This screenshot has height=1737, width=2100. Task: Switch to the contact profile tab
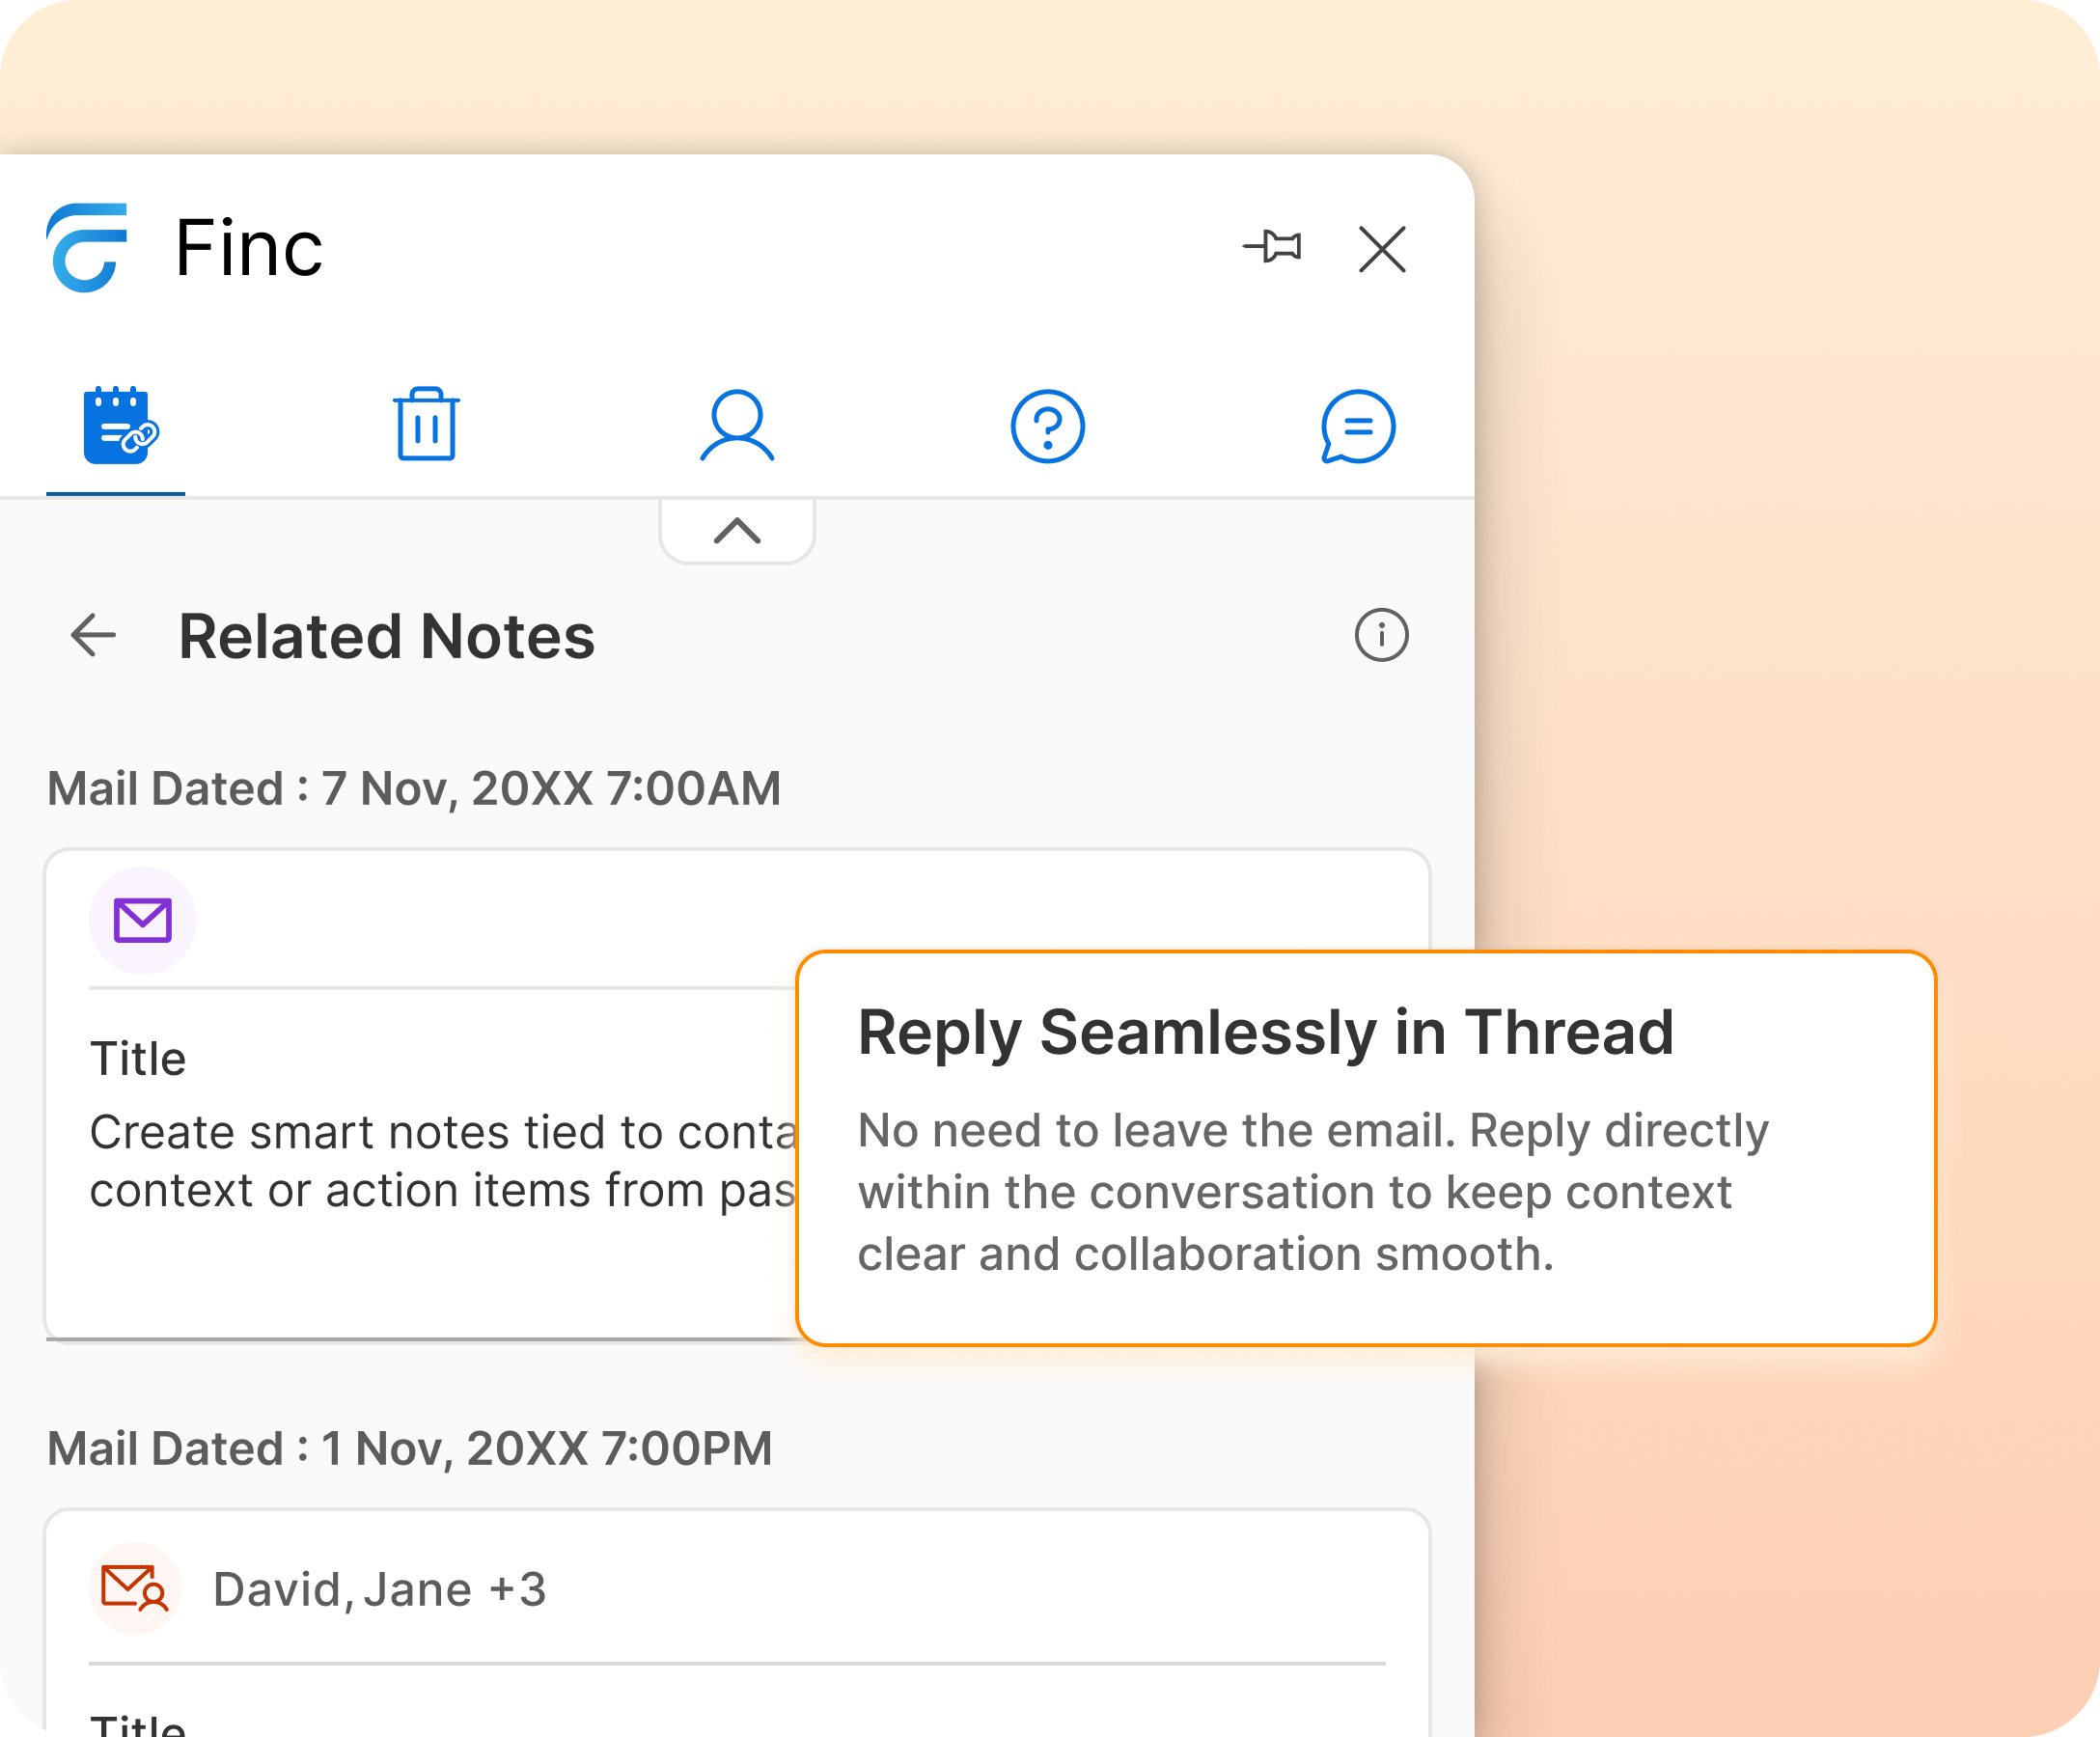pos(737,426)
